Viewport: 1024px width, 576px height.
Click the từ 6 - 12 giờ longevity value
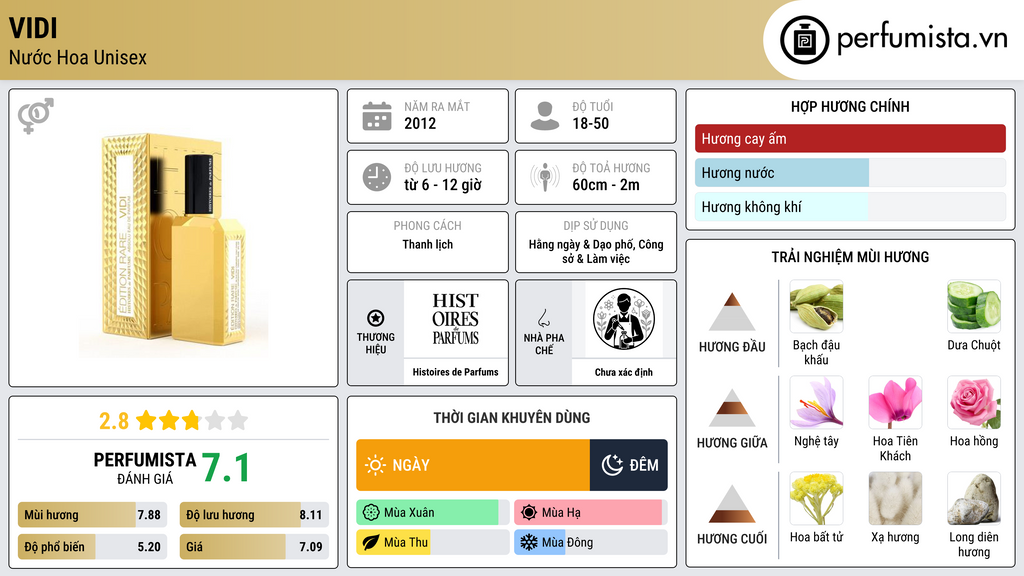[443, 185]
